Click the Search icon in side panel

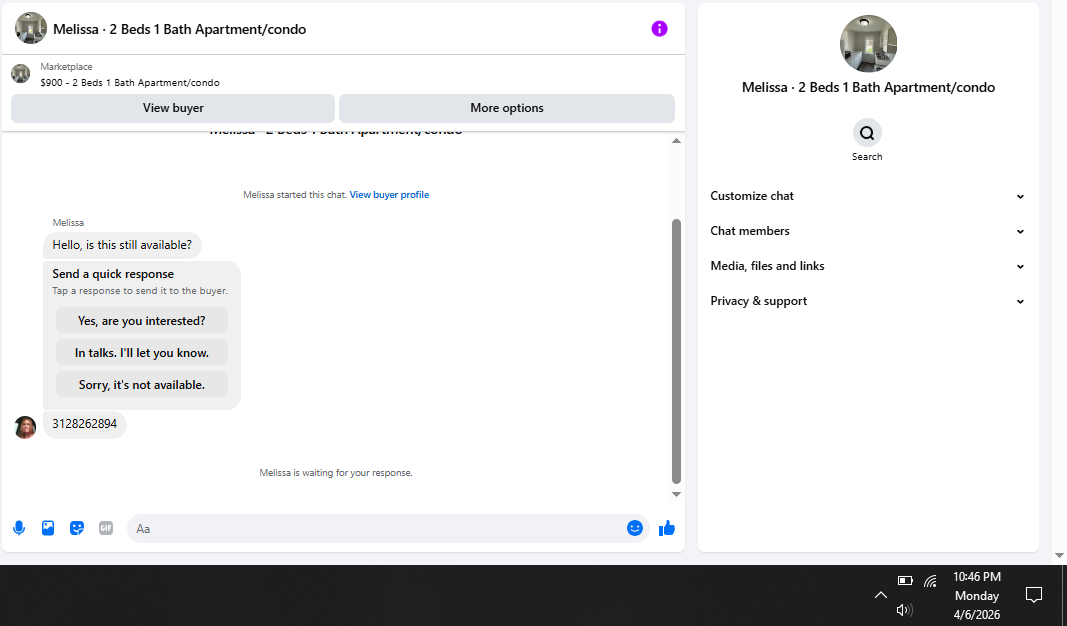(x=867, y=133)
